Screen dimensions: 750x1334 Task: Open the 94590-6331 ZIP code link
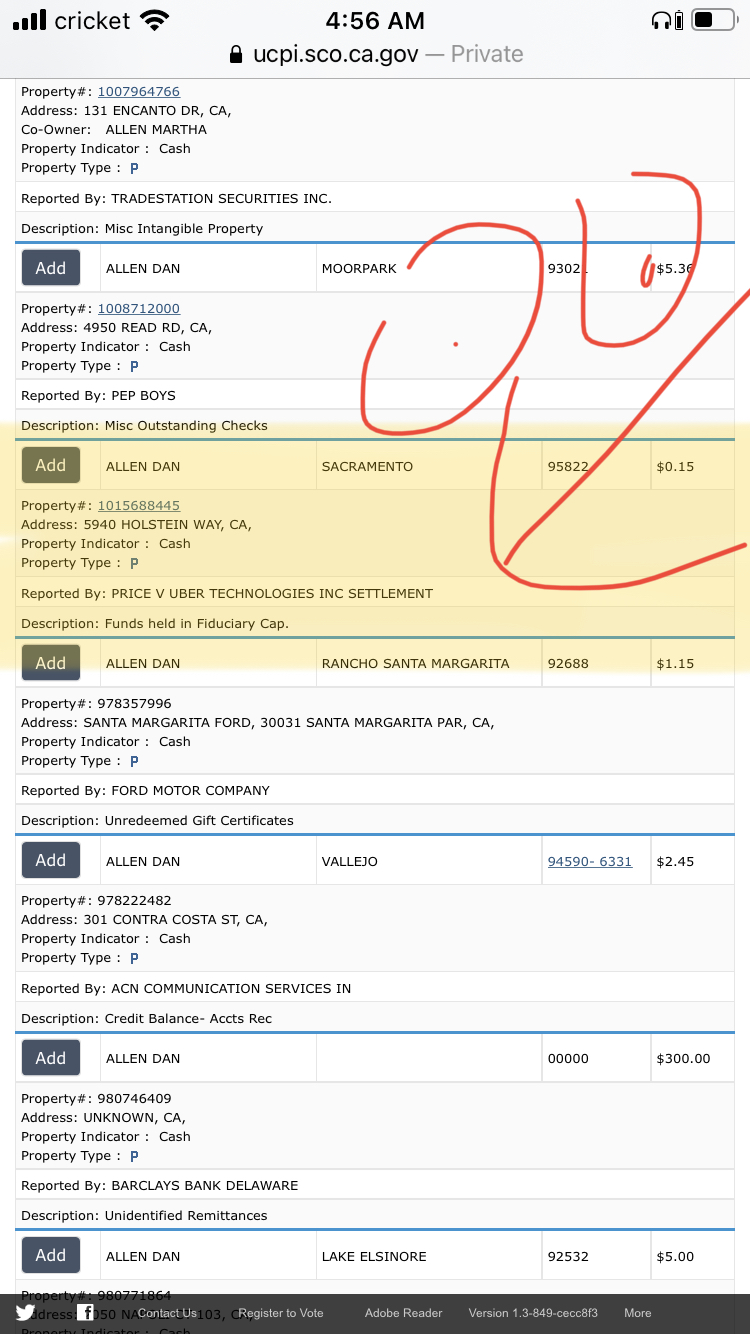point(590,861)
